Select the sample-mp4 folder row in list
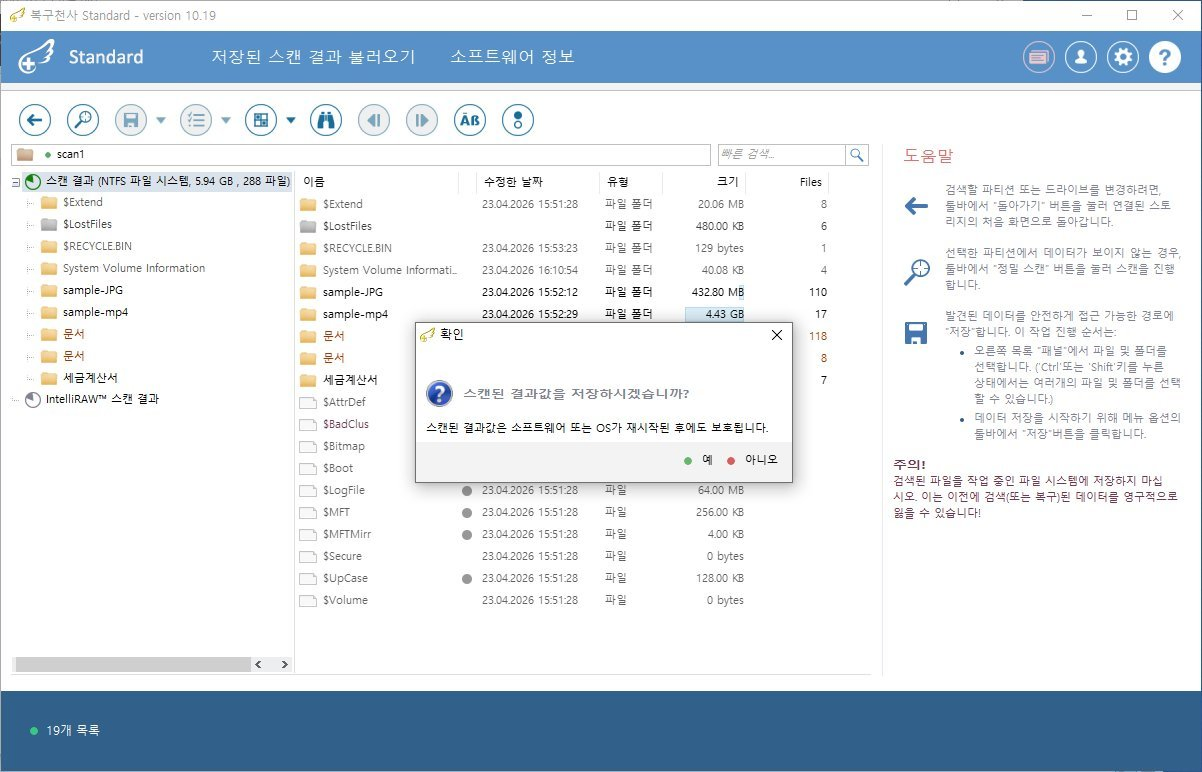Screen dimensions: 1202x772 (x=565, y=314)
